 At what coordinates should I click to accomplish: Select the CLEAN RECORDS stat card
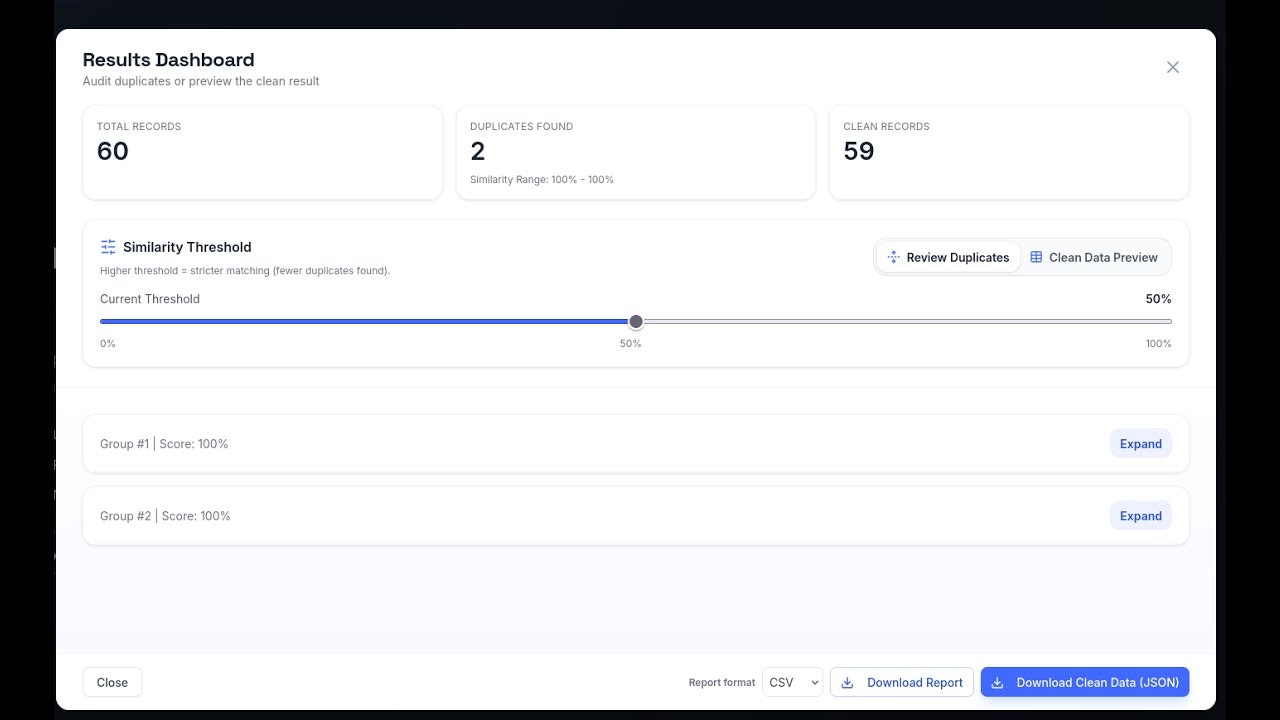(x=1008, y=152)
